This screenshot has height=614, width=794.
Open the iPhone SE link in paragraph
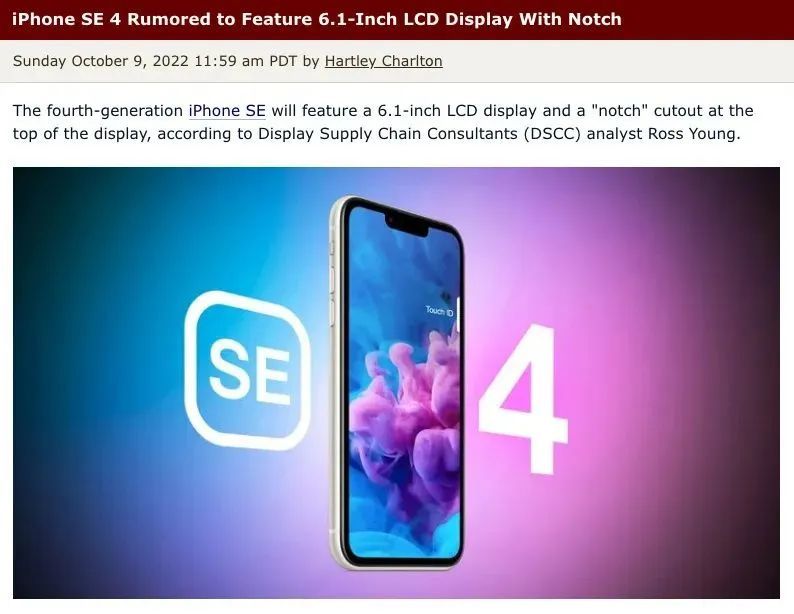tap(227, 110)
